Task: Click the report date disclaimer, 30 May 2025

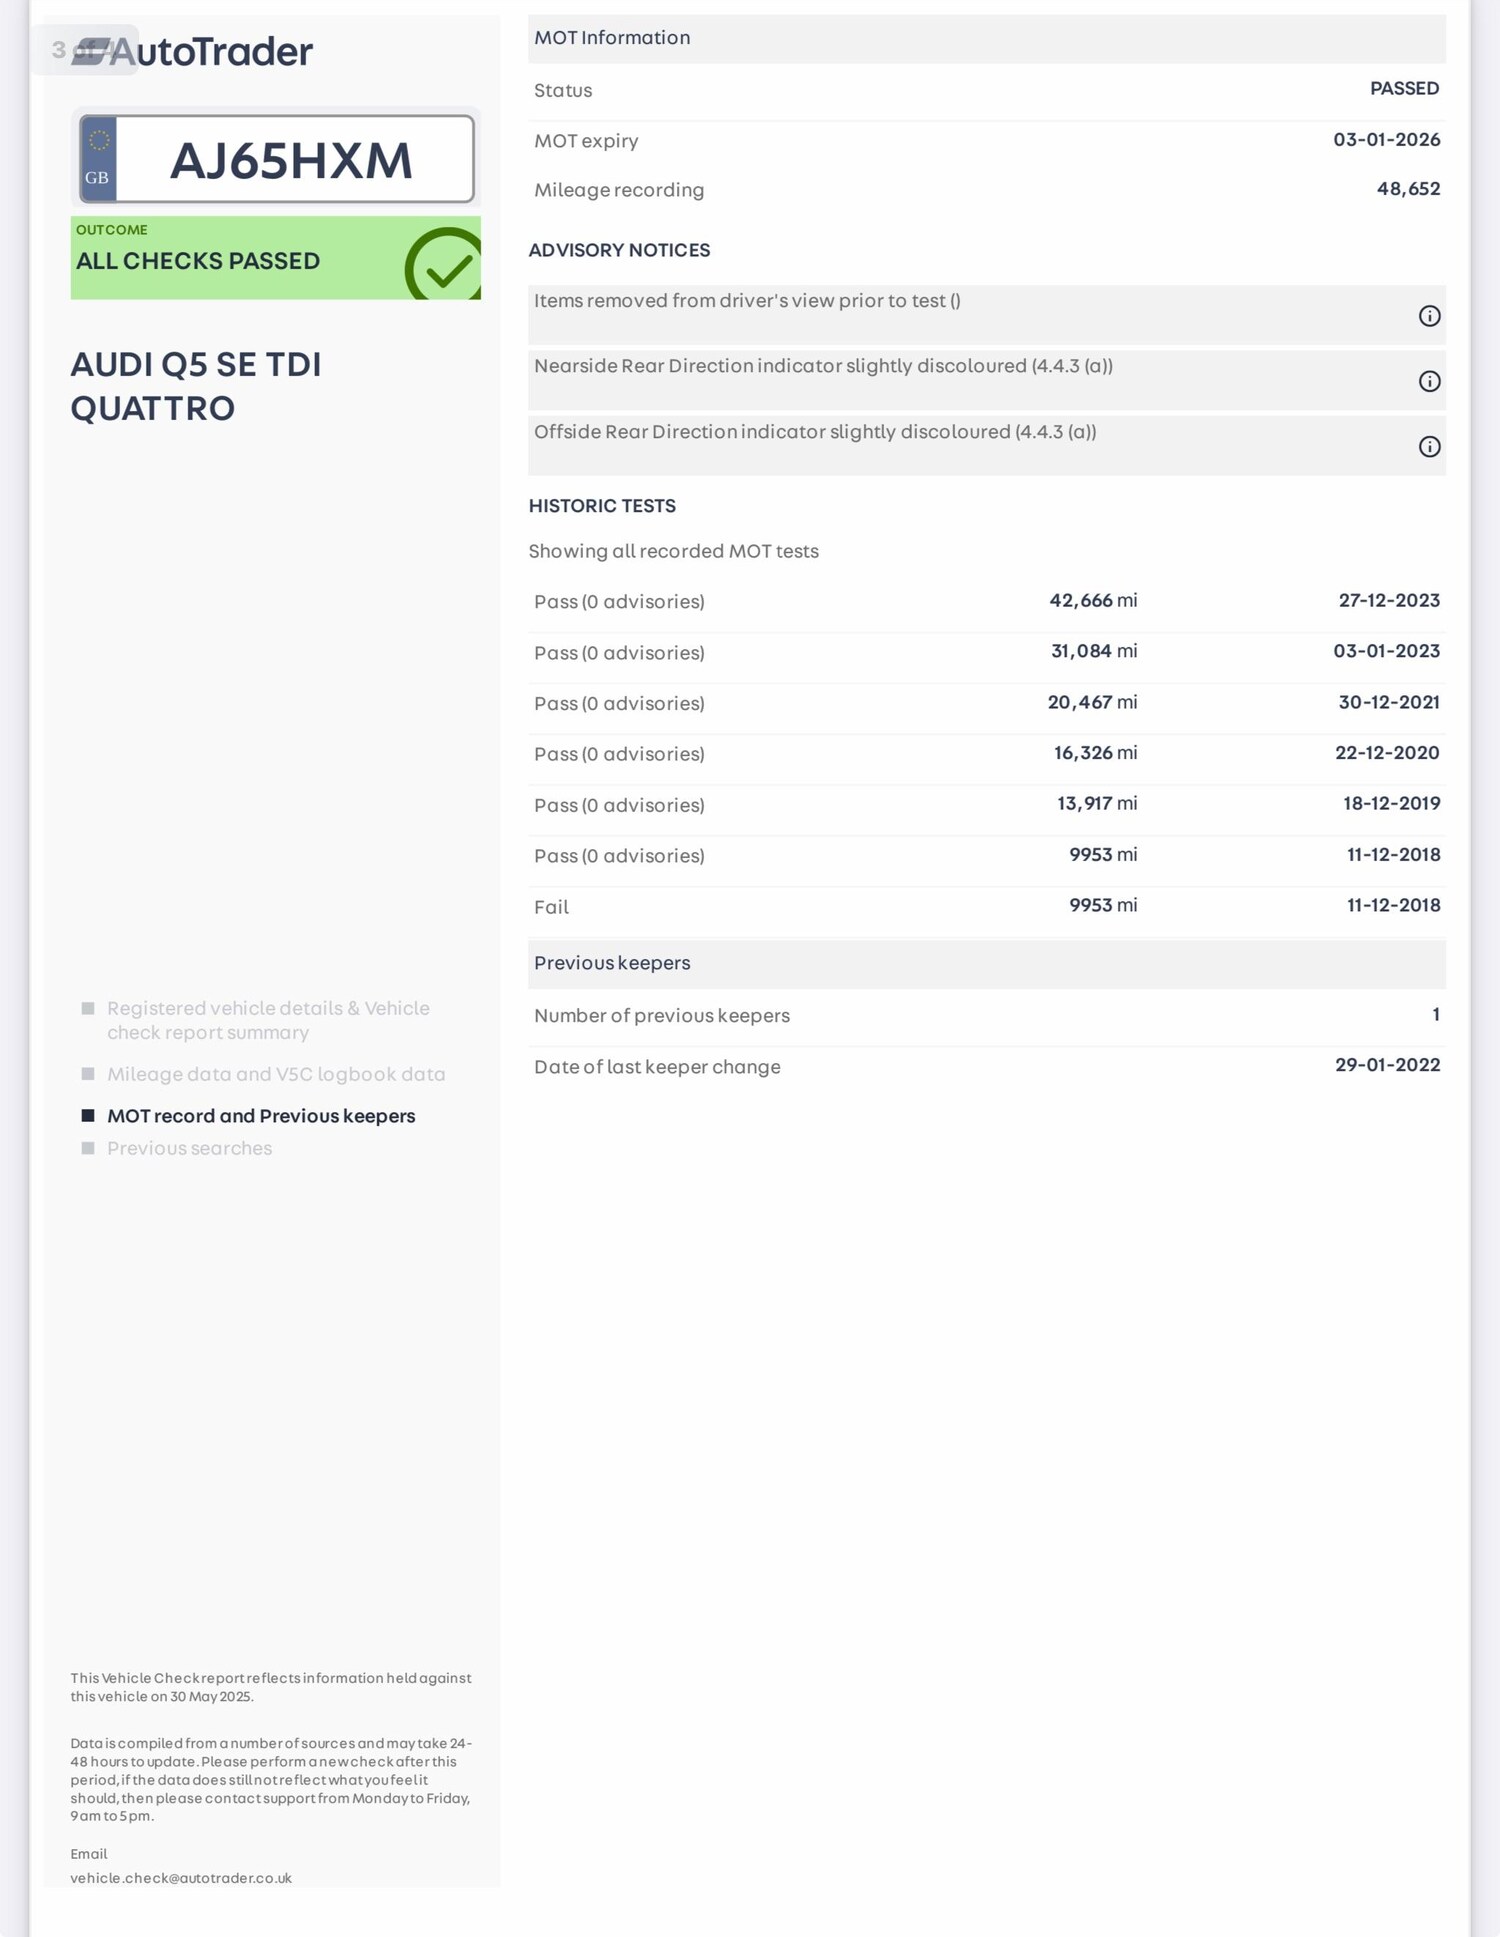Action: [x=270, y=1687]
